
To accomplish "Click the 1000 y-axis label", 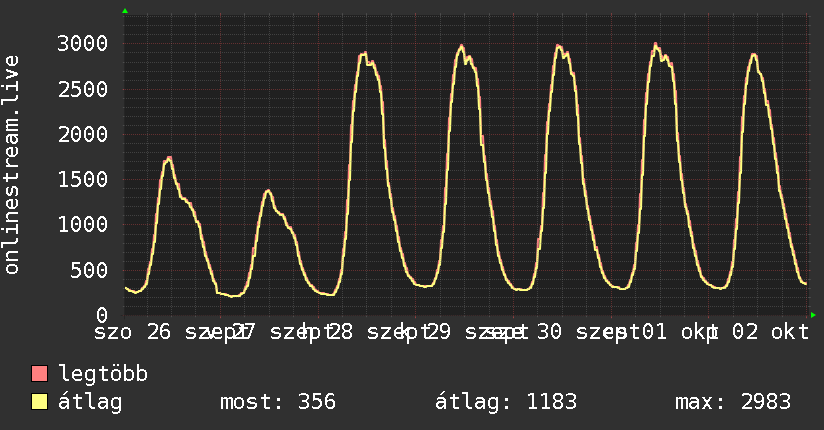I will [83, 224].
